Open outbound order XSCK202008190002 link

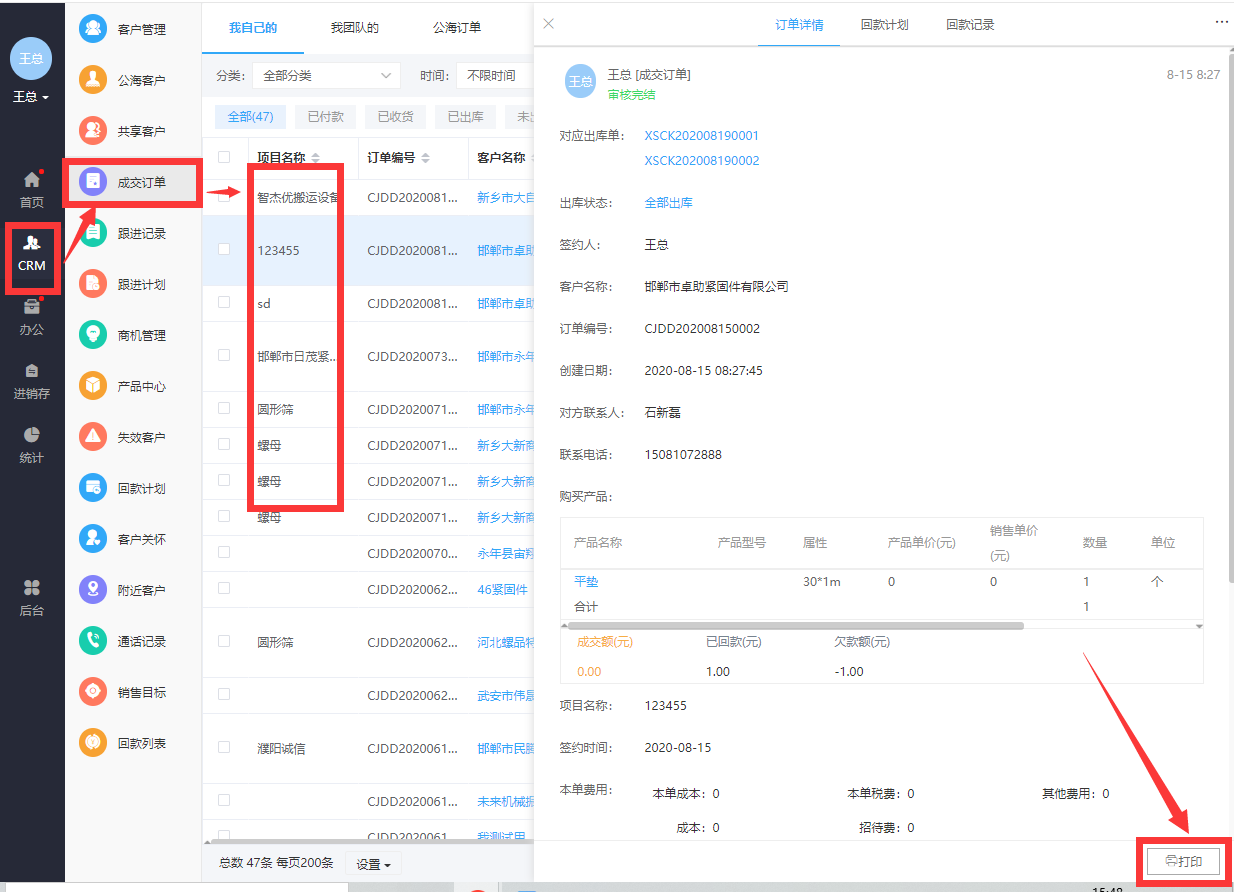[x=702, y=161]
